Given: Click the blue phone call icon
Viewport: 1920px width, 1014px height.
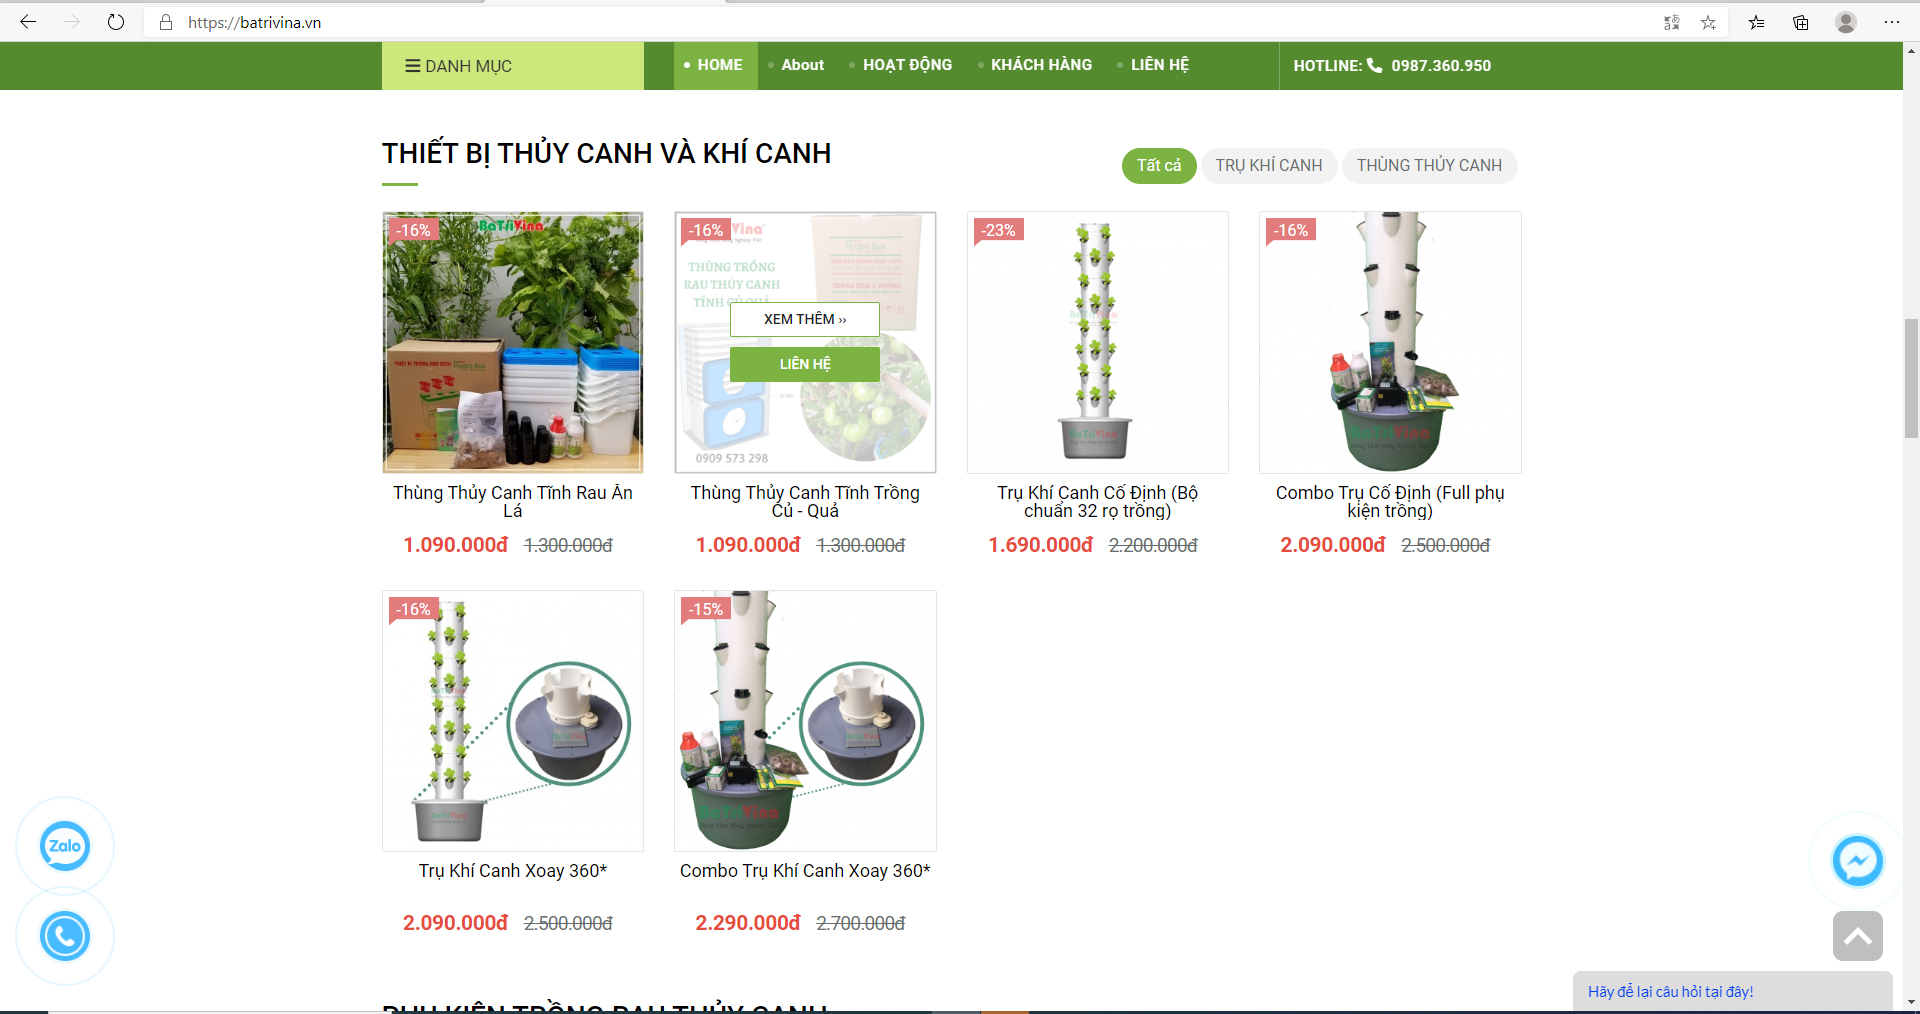Looking at the screenshot, I should pos(65,936).
